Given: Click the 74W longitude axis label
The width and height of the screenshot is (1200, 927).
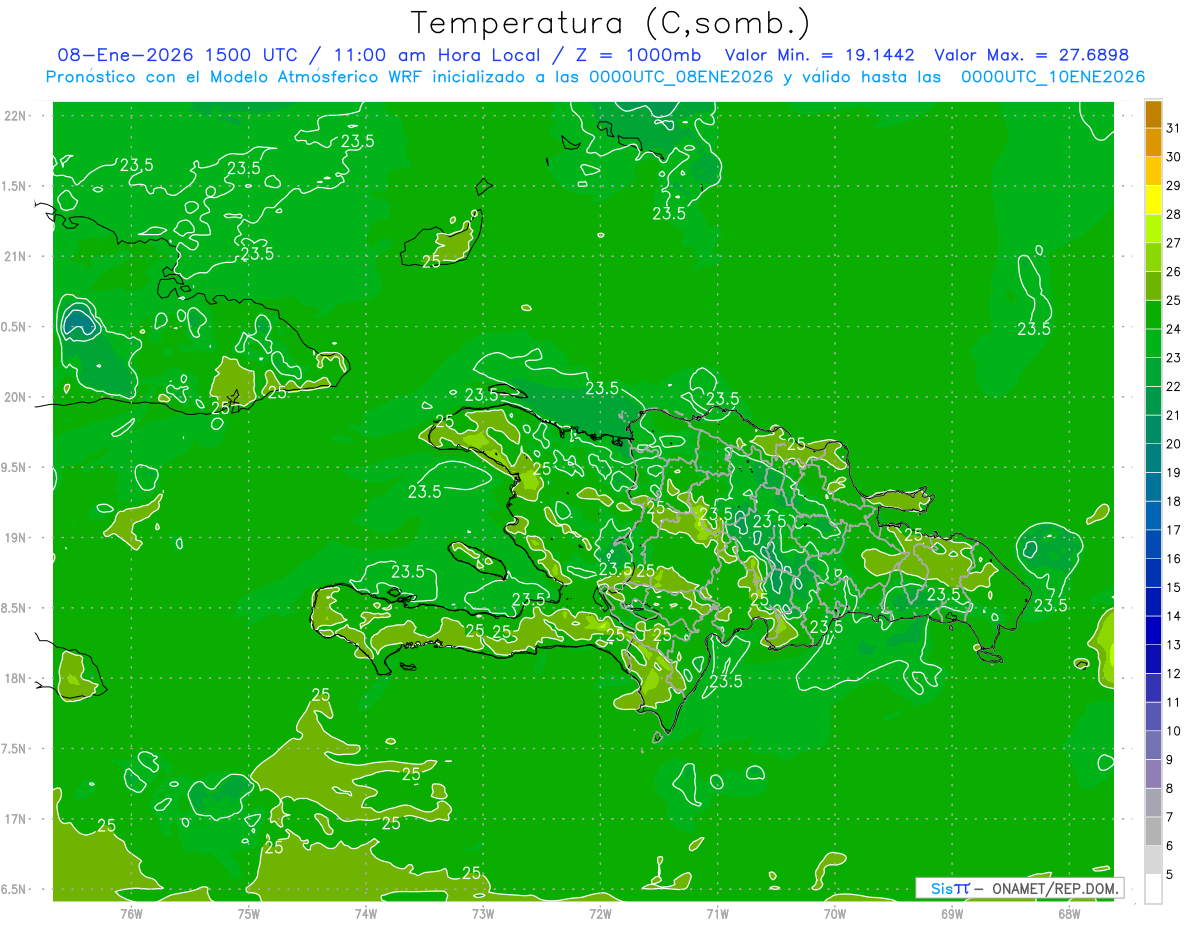Looking at the screenshot, I should 365,913.
